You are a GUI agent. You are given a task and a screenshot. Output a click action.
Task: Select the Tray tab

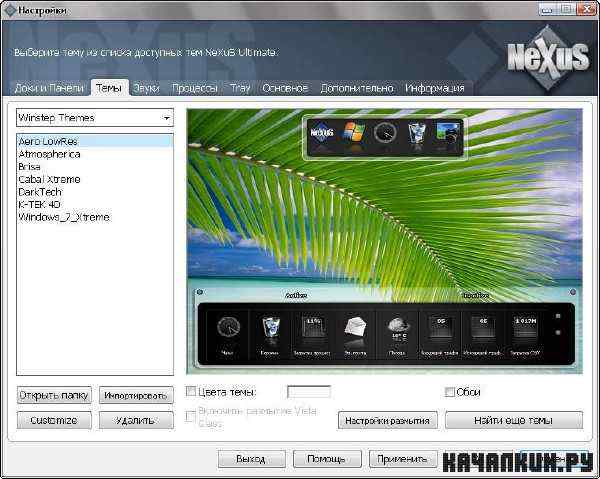pos(240,88)
